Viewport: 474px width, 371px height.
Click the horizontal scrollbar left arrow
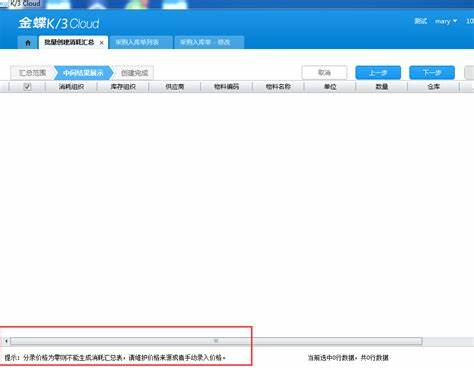tap(6, 341)
